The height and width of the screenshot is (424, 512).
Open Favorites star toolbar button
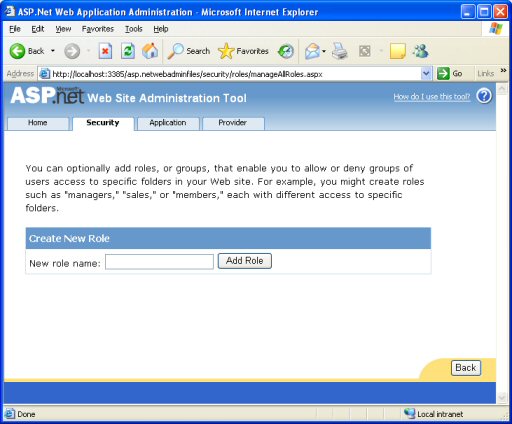coord(243,51)
